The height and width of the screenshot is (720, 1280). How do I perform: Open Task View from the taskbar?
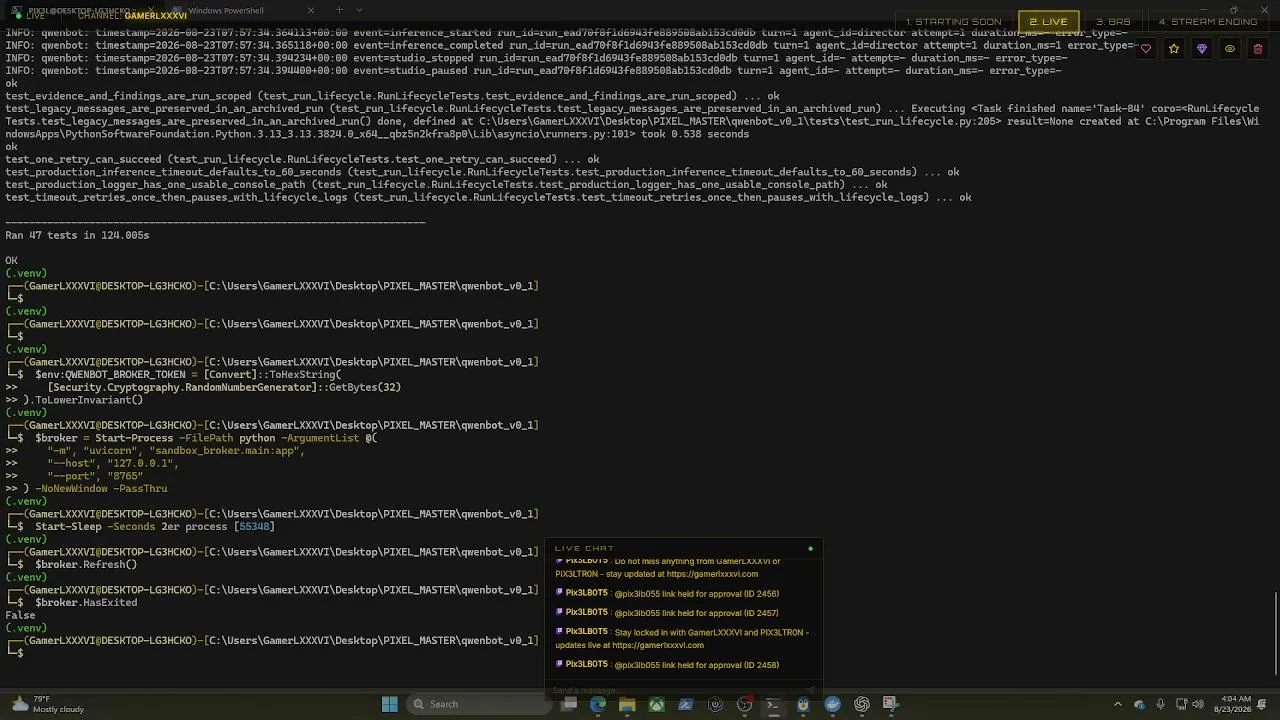569,704
